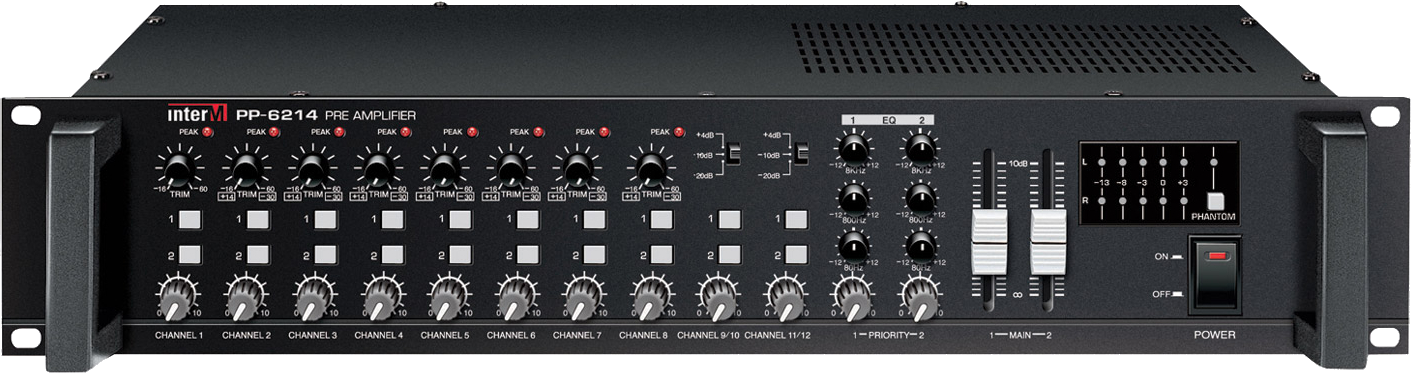
Task: Toggle priority 2 button on Channel 5
Action: point(459,255)
